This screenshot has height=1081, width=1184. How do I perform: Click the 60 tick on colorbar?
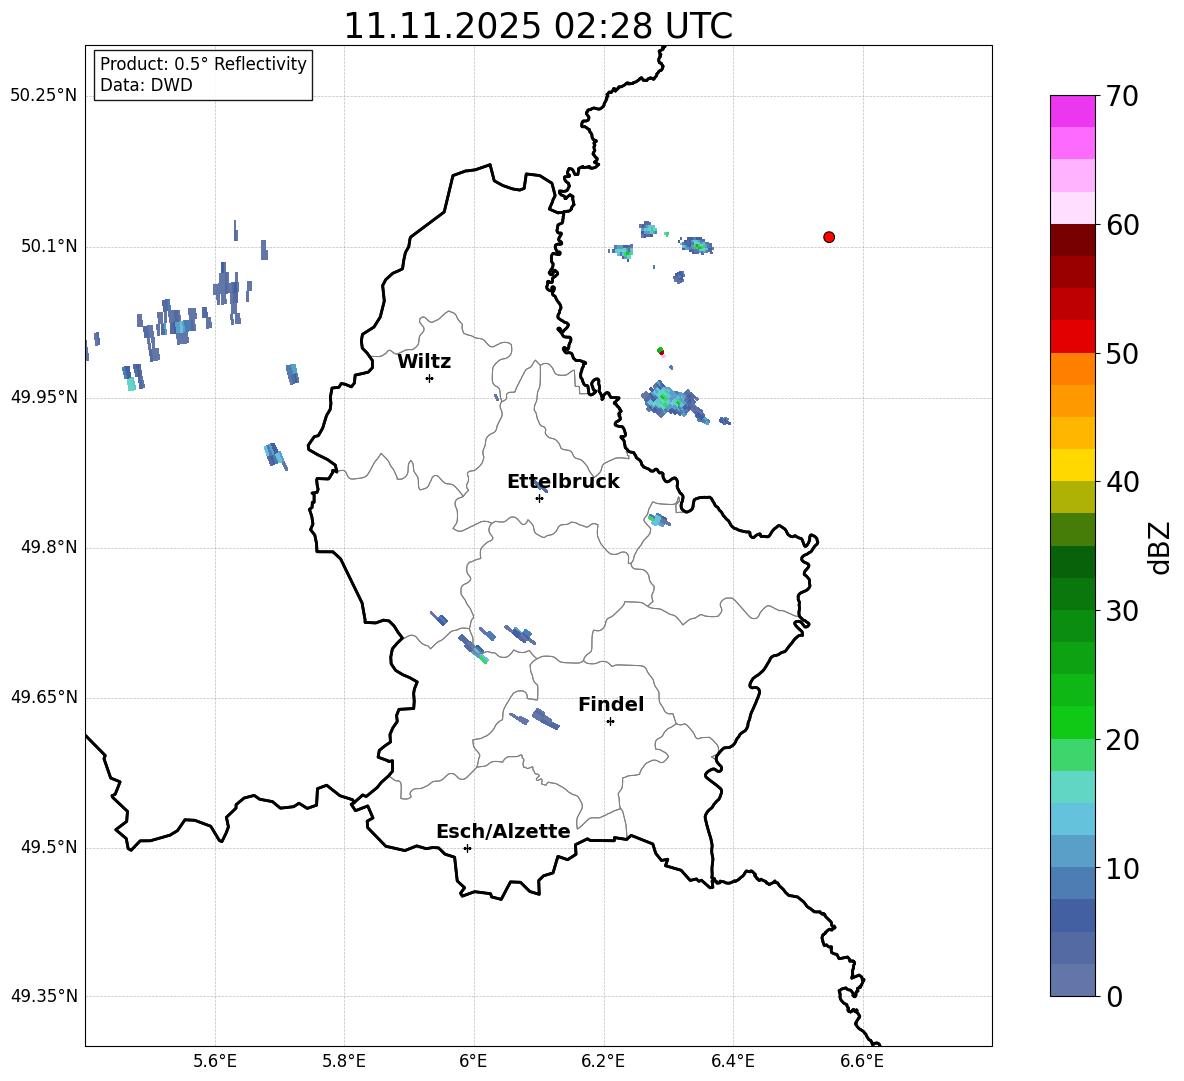[1123, 225]
